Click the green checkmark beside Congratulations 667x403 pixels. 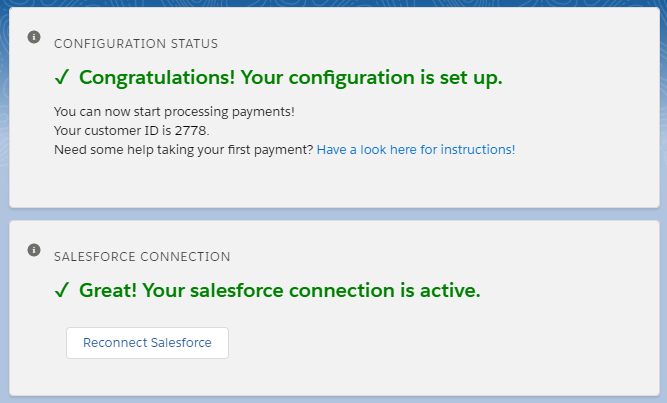62,77
